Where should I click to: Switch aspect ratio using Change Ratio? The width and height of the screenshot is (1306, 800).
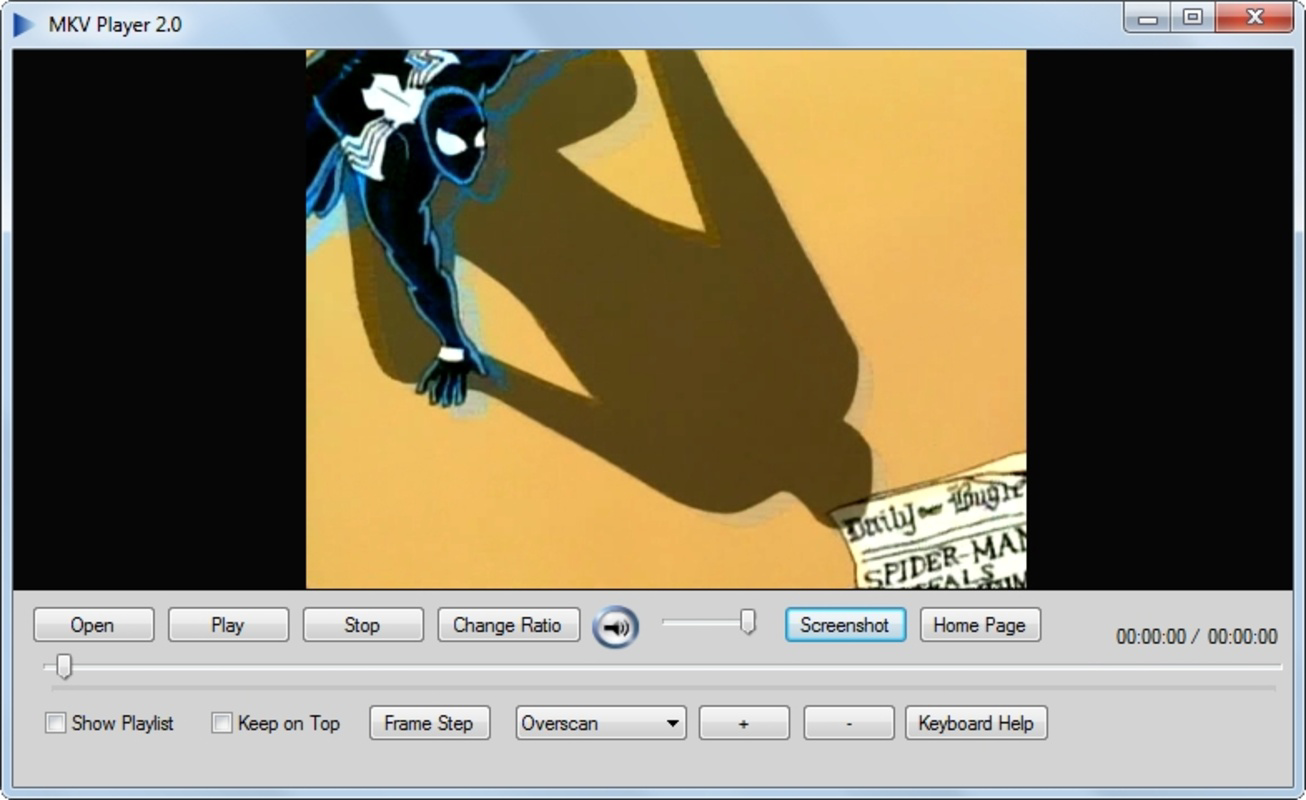pos(509,625)
